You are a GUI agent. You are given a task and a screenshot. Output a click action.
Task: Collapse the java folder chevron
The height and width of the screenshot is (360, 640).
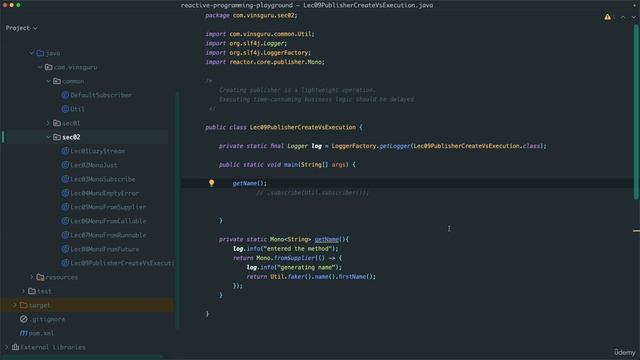[x=31, y=53]
